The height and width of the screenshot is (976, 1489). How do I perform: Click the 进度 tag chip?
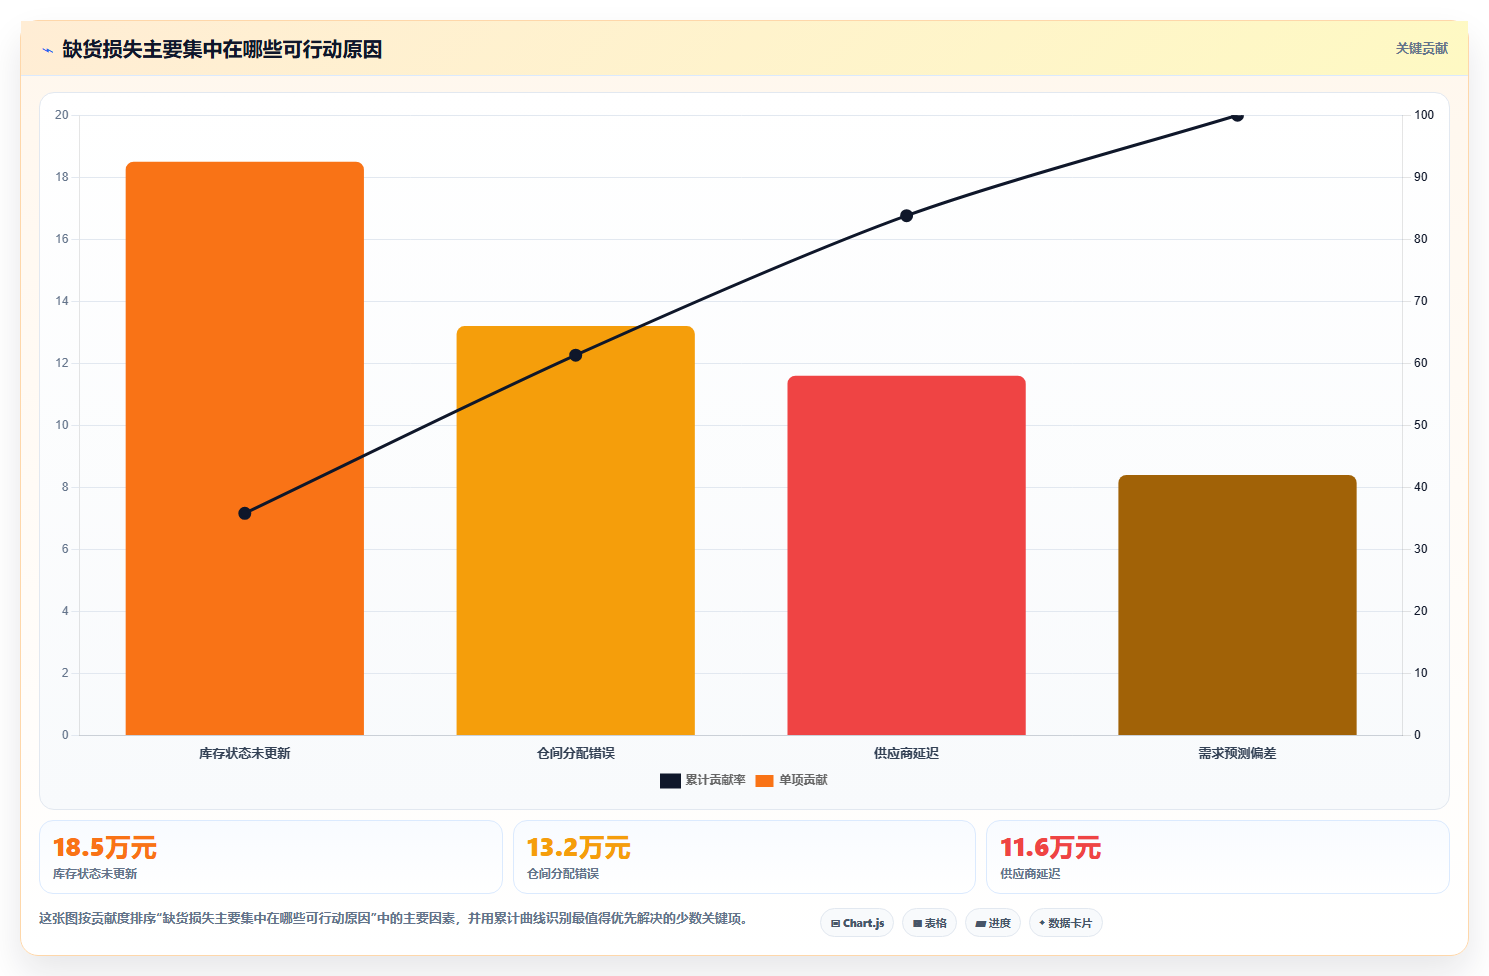993,923
